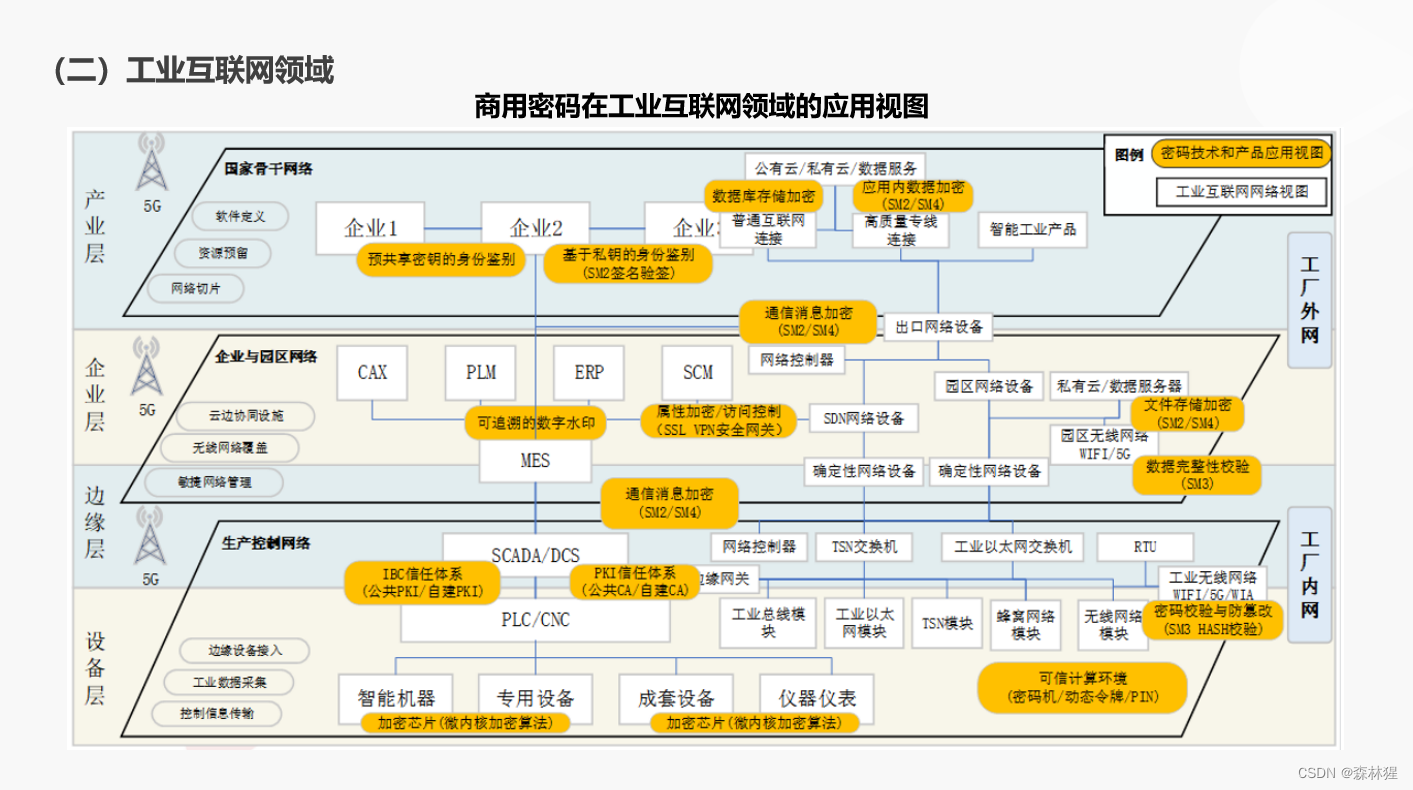The width and height of the screenshot is (1413, 790).
Task: Select the 公有云/私有云/数据服务 box
Action: coord(835,168)
